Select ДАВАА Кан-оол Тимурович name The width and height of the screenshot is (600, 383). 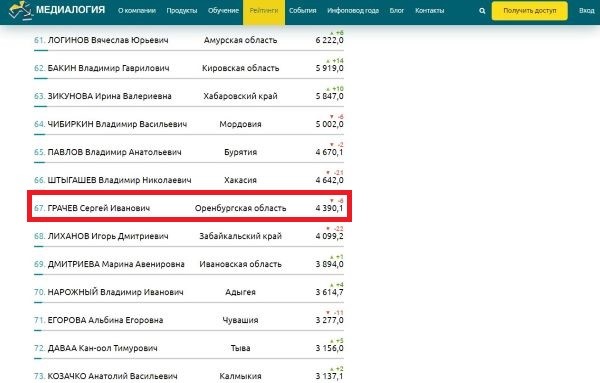pyautogui.click(x=103, y=348)
